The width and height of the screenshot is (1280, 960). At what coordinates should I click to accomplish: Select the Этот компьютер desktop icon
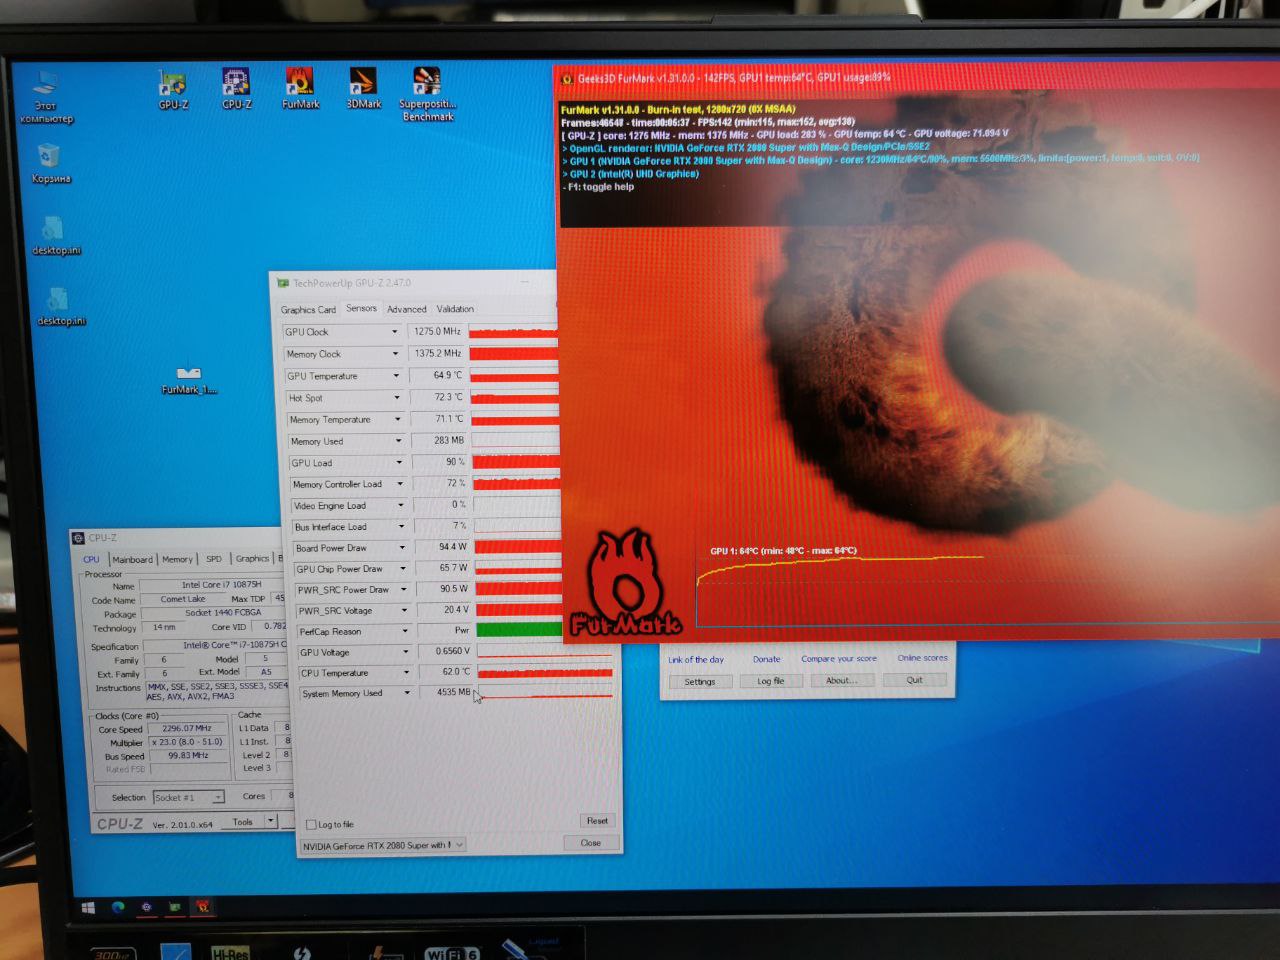tap(46, 97)
